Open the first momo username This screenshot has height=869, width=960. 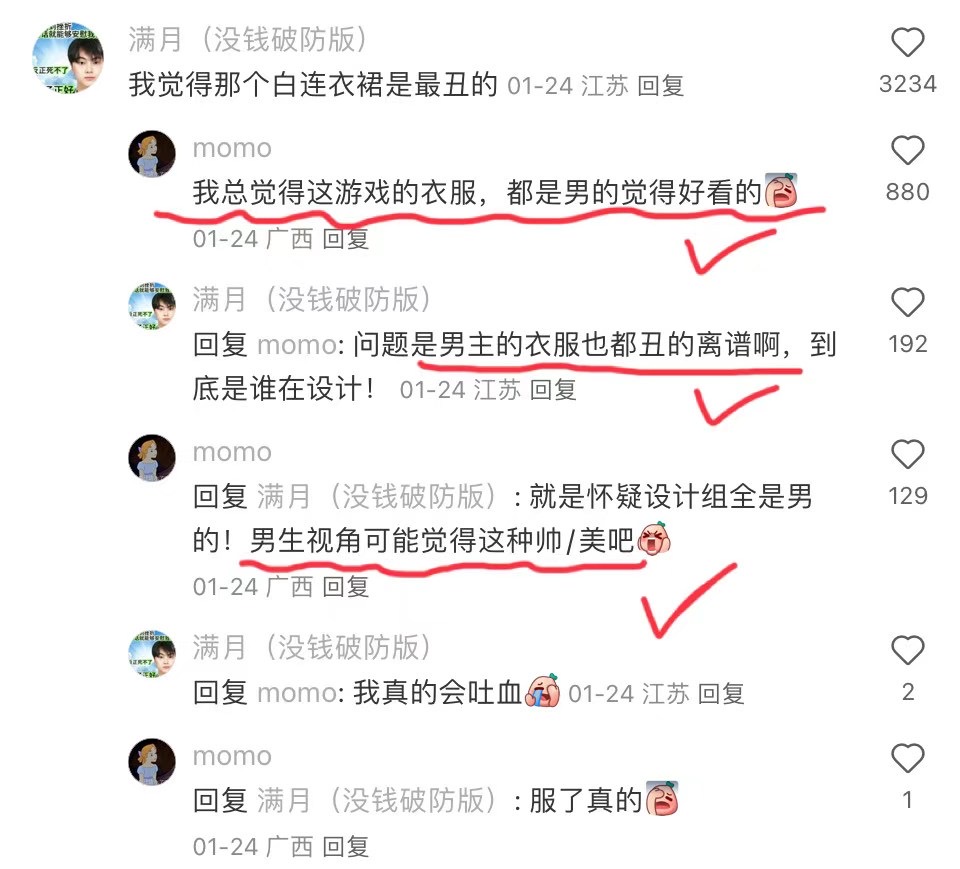232,148
